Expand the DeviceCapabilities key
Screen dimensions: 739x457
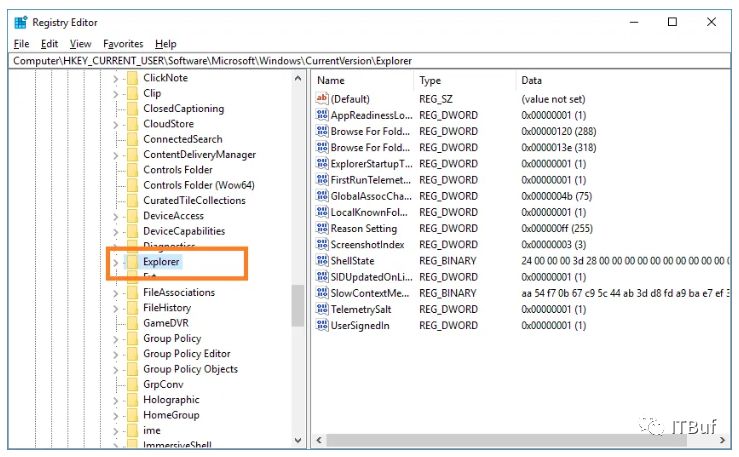pos(115,232)
